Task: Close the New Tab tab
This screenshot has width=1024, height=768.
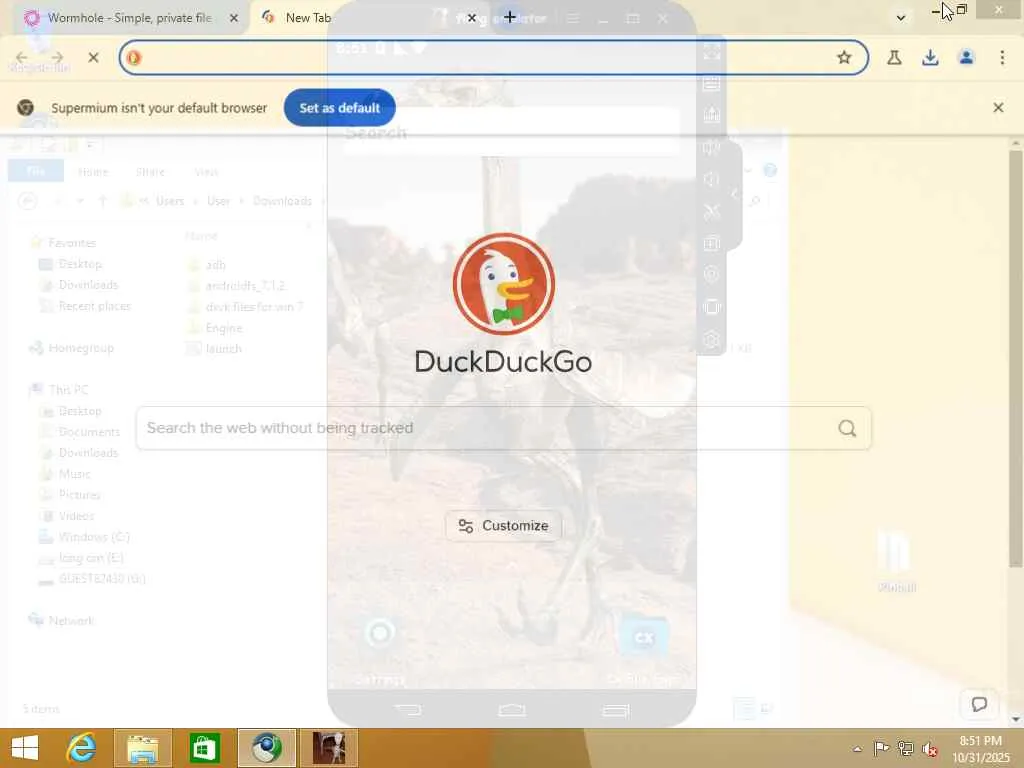Action: click(472, 18)
